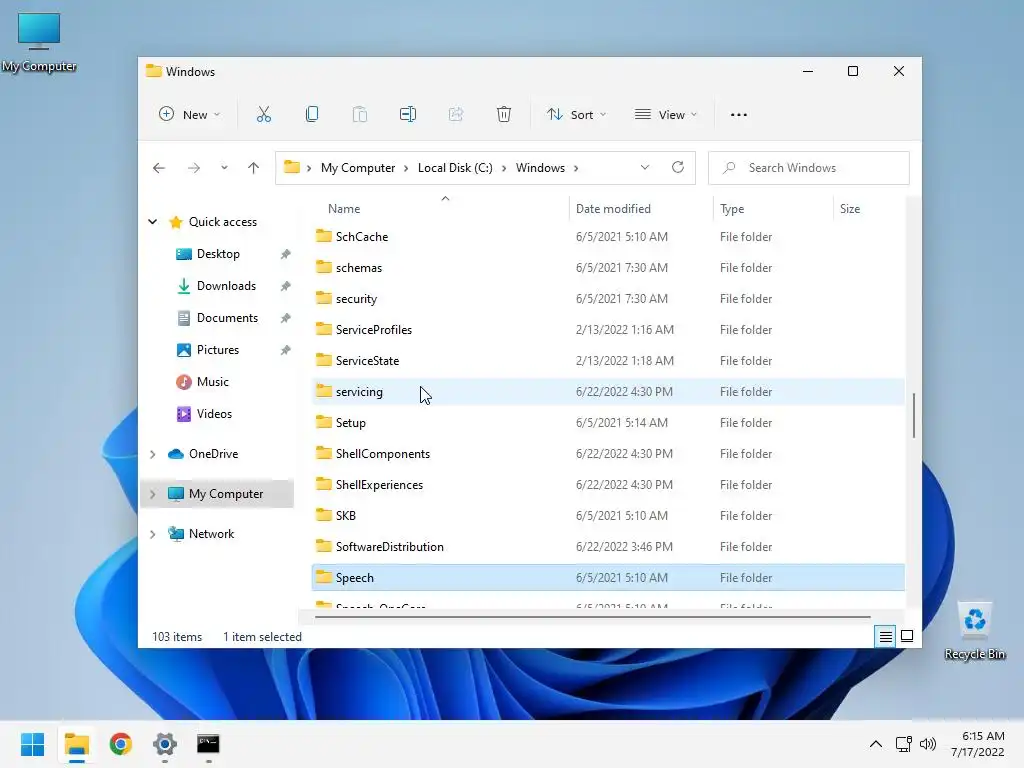Sort by the Size column header
Screen dimensions: 1024x768
click(850, 208)
